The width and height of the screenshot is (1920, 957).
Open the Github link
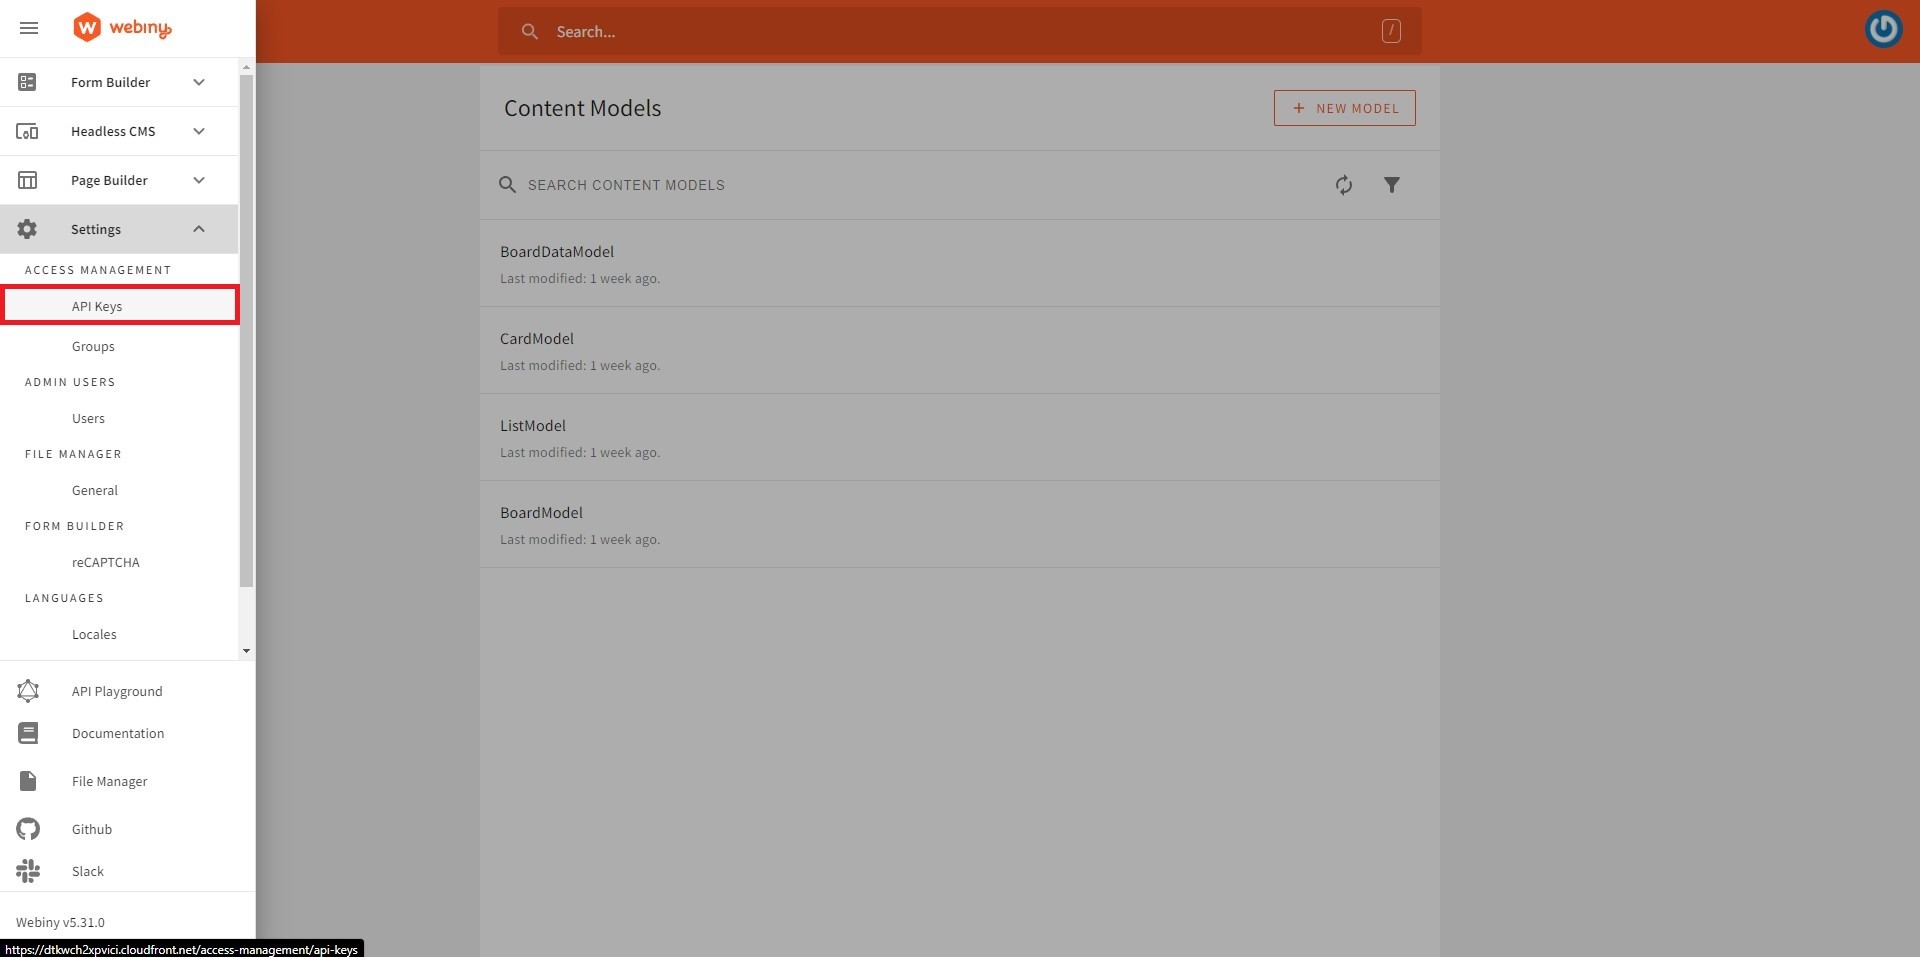[92, 829]
